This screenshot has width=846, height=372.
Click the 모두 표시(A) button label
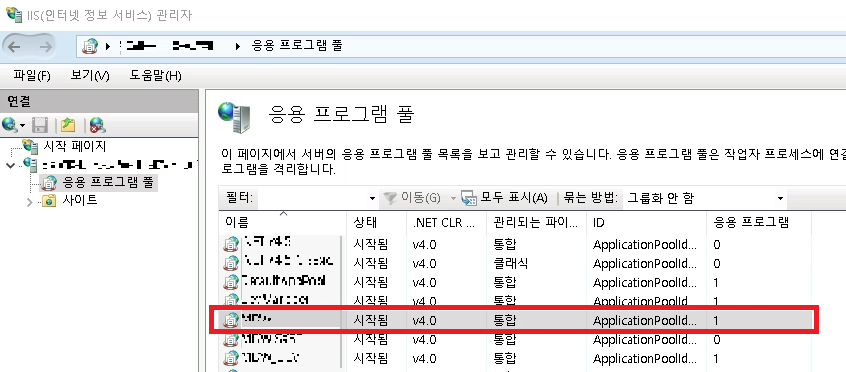(x=514, y=198)
